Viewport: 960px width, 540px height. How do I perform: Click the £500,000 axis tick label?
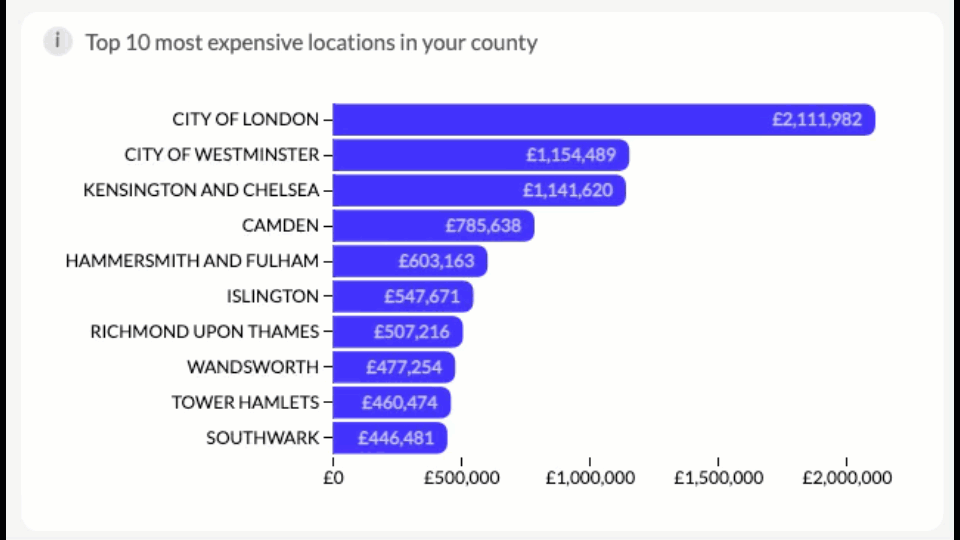(x=462, y=478)
